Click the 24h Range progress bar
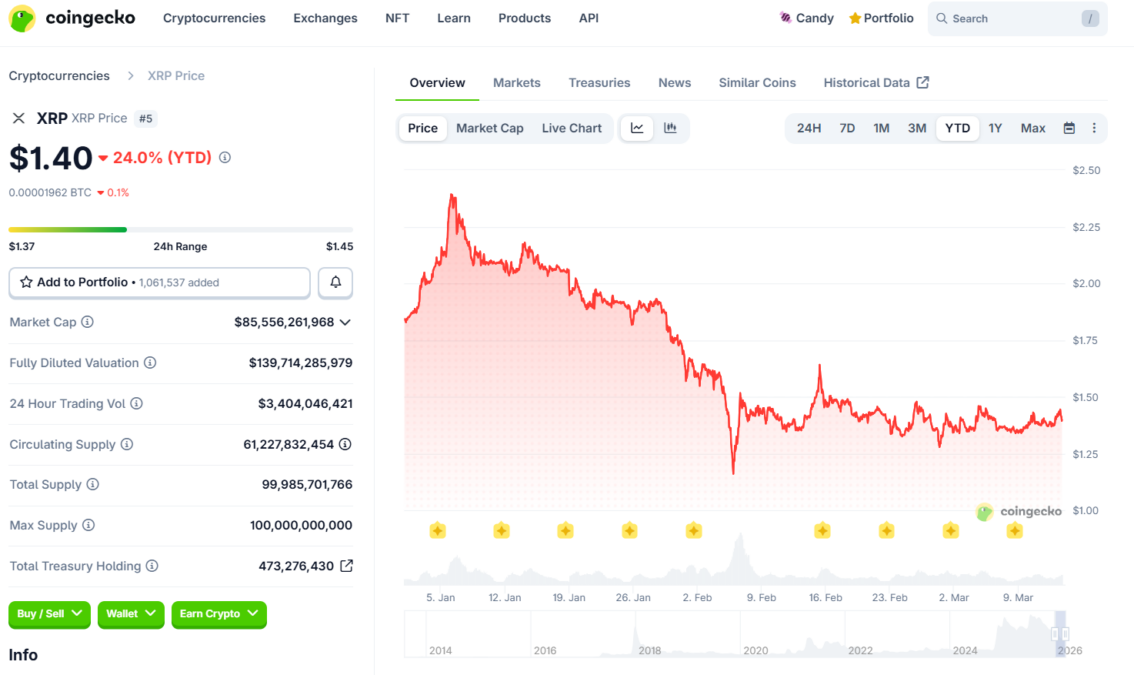Viewport: 1134px width, 675px height. (x=181, y=229)
